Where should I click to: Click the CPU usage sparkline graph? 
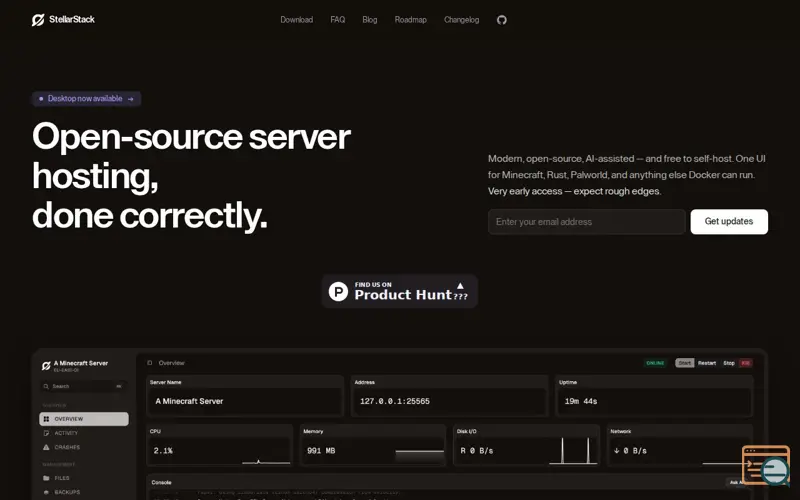point(266,461)
